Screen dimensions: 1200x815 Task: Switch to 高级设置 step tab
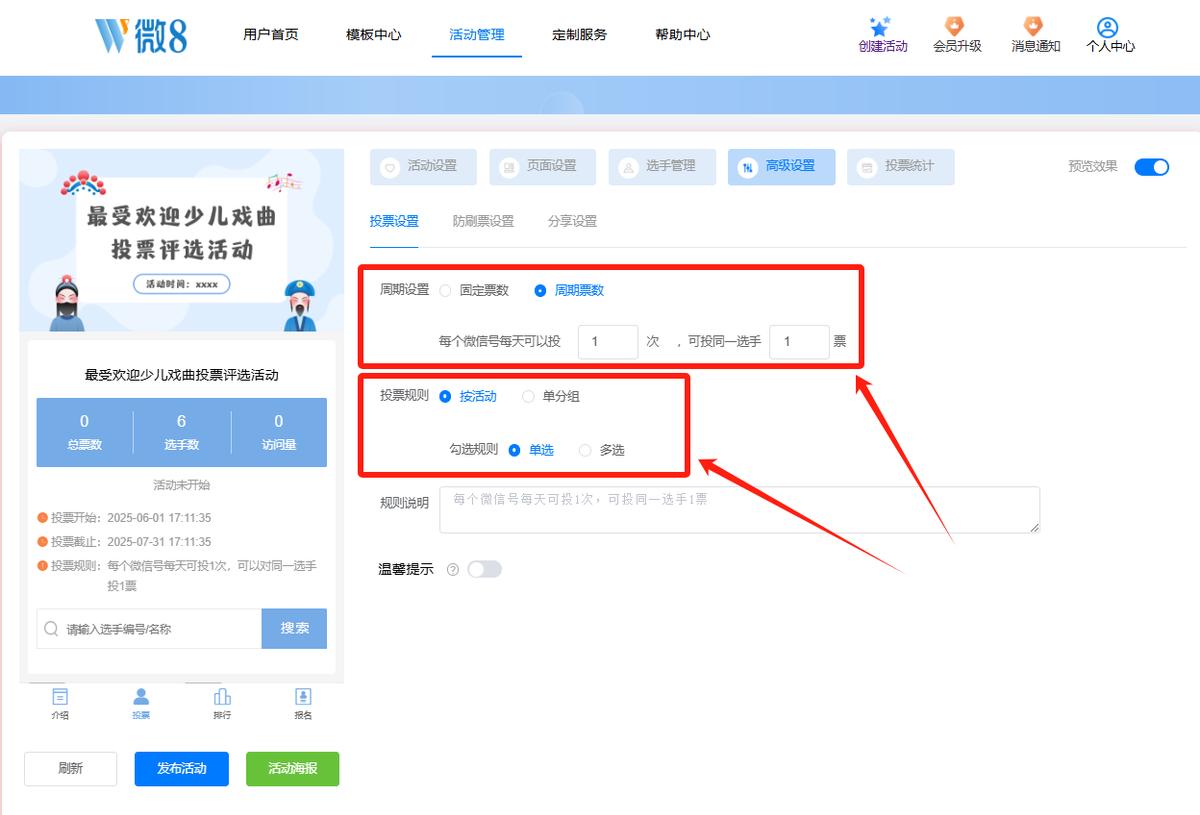[782, 167]
